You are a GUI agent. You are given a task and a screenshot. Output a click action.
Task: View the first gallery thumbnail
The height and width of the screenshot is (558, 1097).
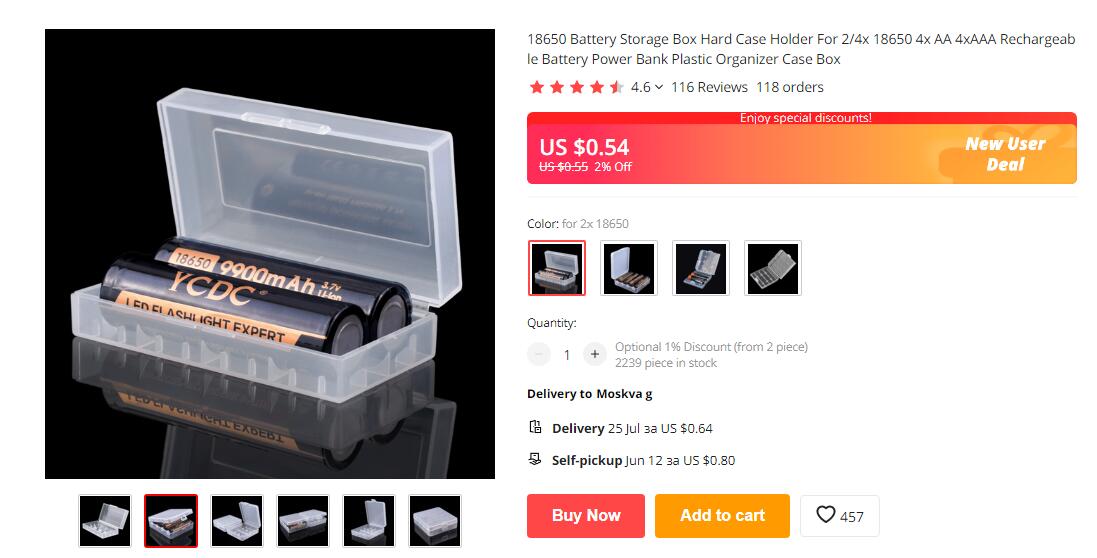coord(105,521)
